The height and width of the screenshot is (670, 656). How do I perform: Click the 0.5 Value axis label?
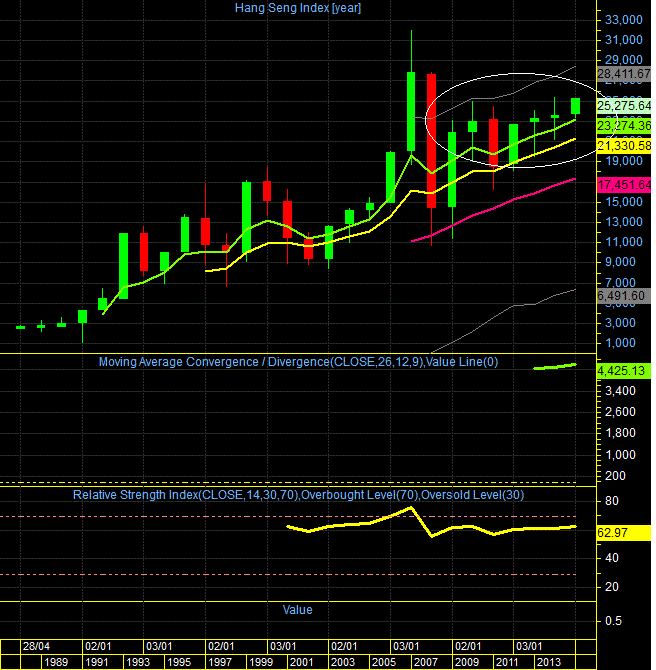pyautogui.click(x=613, y=621)
